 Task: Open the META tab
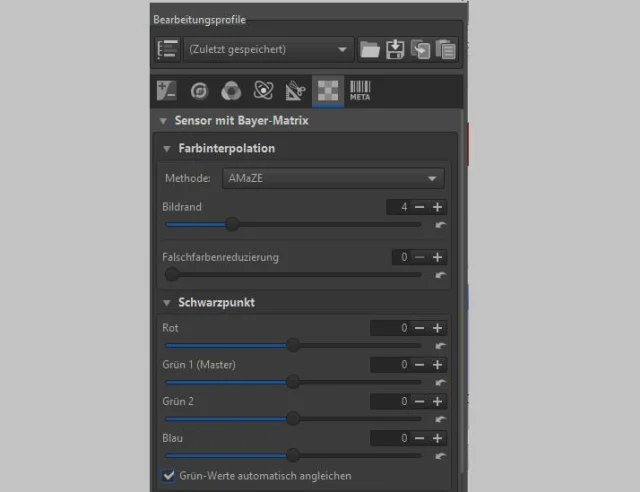point(360,91)
